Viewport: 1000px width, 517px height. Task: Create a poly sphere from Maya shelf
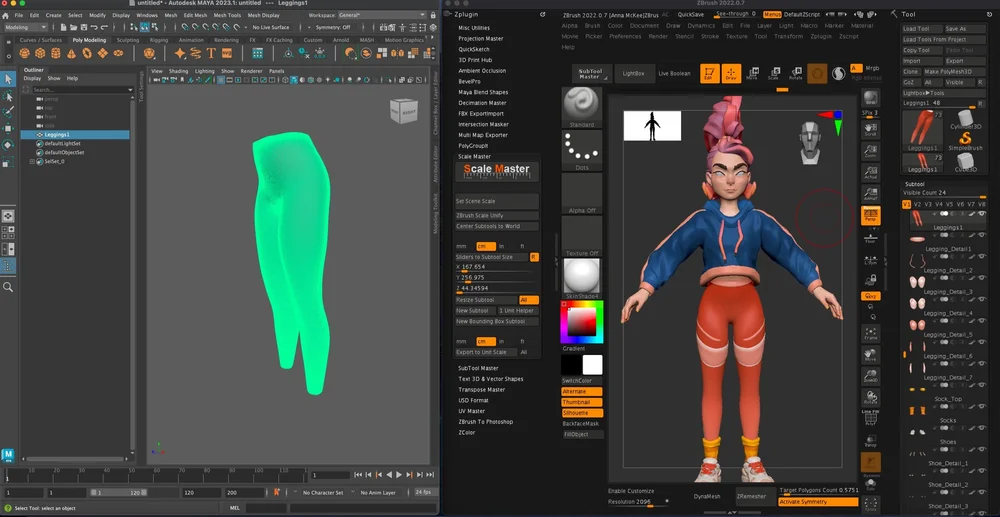[24, 54]
